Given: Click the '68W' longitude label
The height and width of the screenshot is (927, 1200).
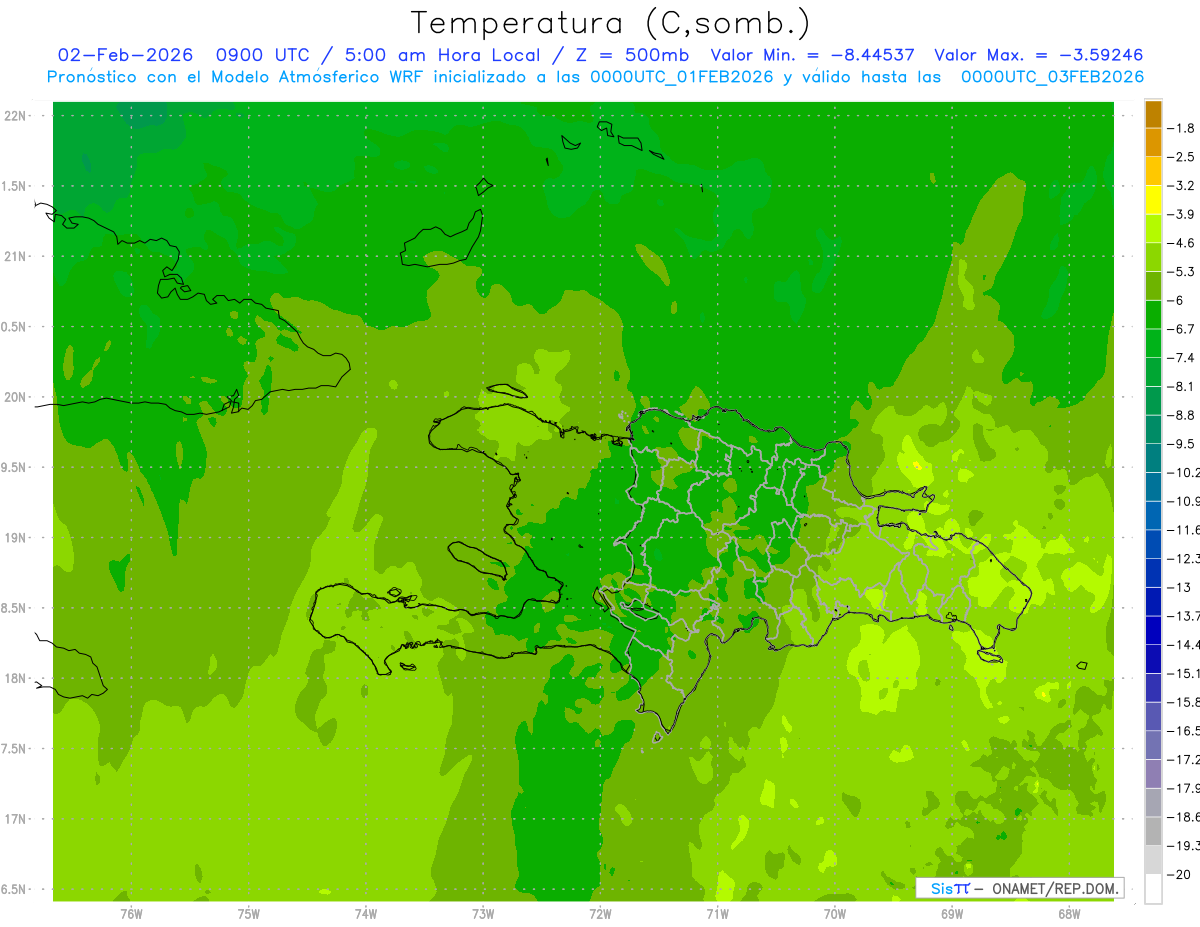Looking at the screenshot, I should pyautogui.click(x=1069, y=914).
